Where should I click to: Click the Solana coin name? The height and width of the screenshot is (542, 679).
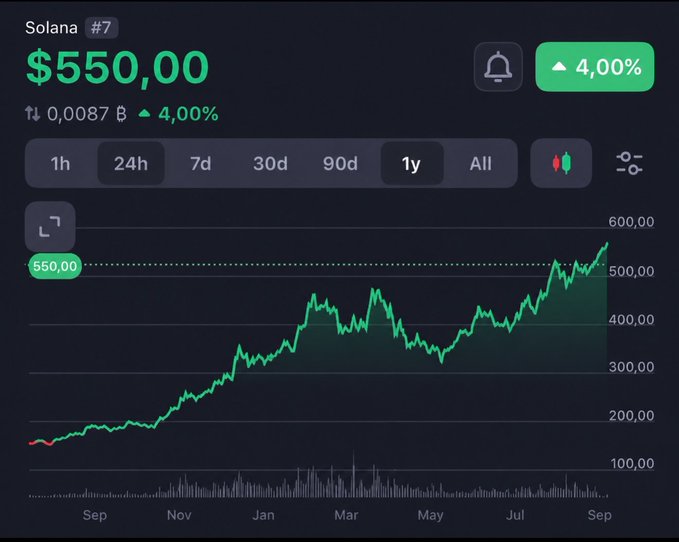pos(52,28)
